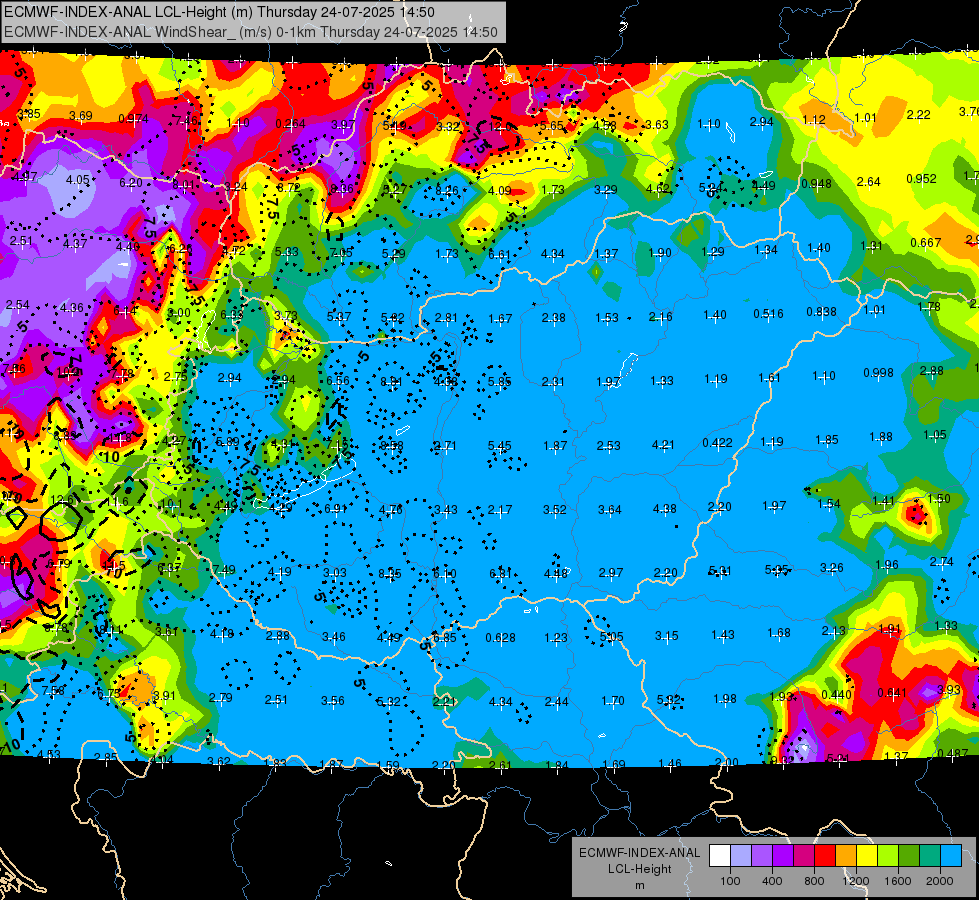Click the wind shear value '3.63'
This screenshot has width=979, height=900.
[x=657, y=124]
